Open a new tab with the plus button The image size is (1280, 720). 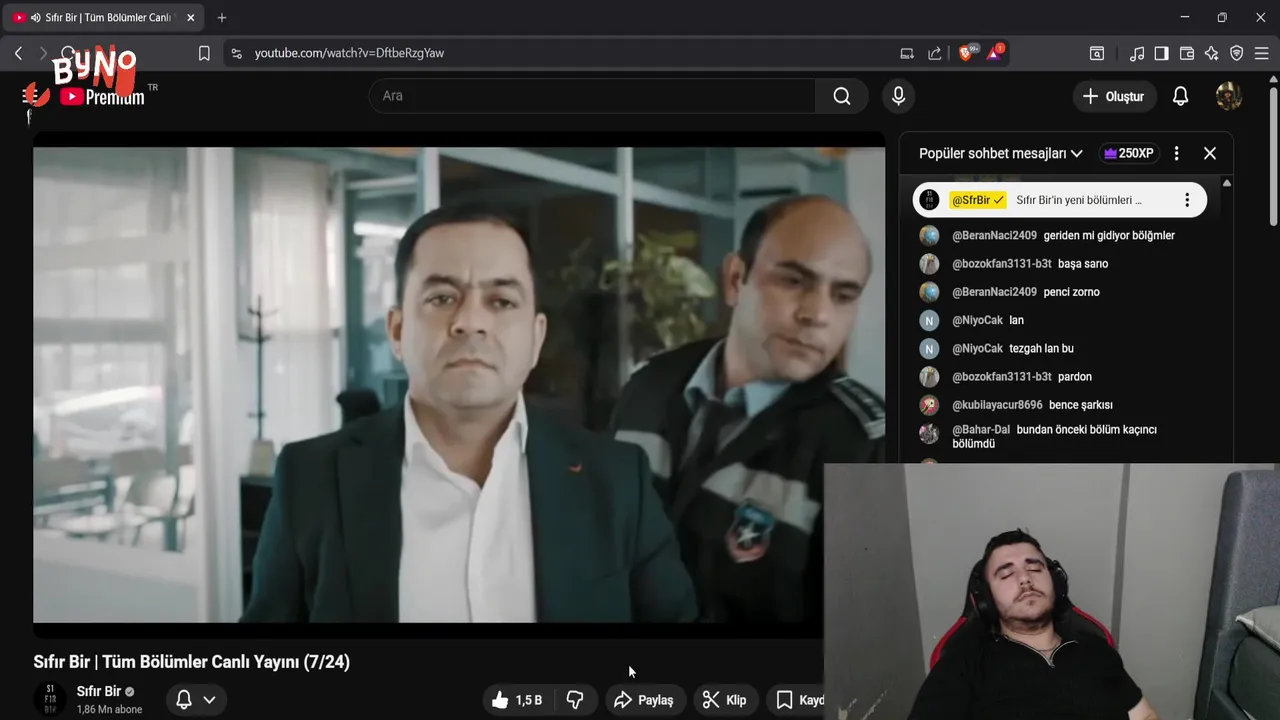click(222, 17)
